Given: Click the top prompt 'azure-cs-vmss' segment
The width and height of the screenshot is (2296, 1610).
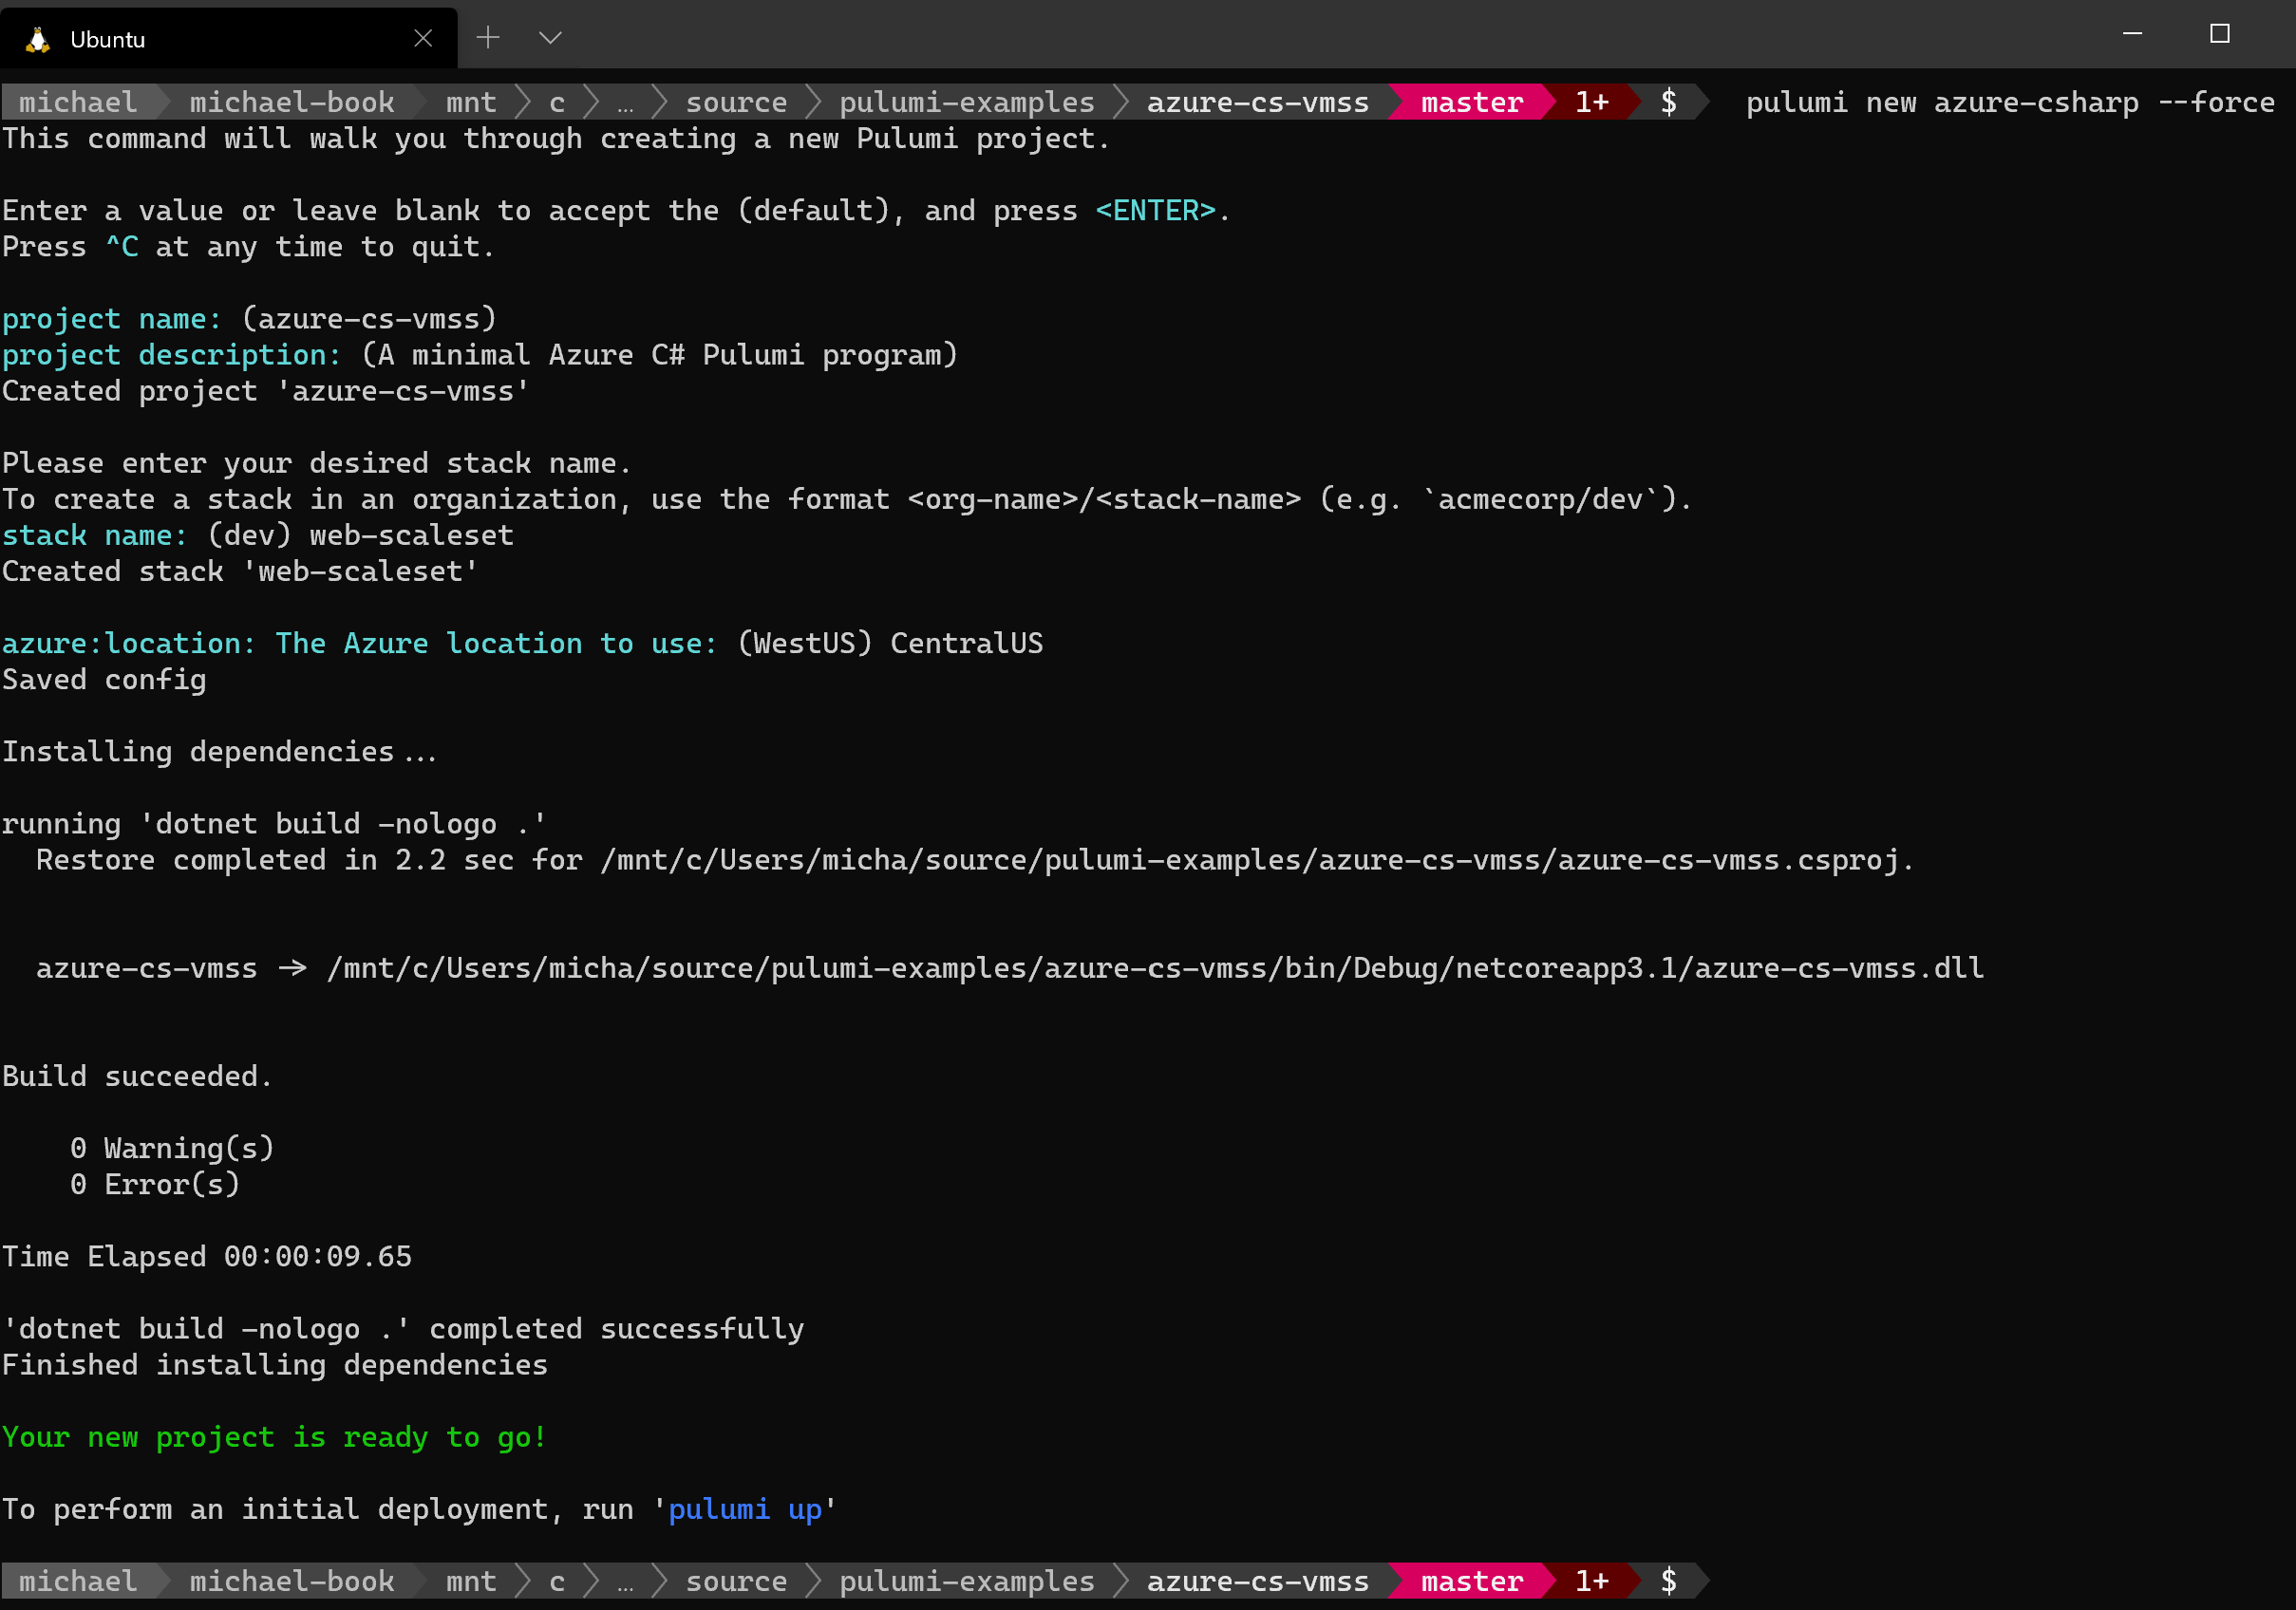Looking at the screenshot, I should [1257, 102].
